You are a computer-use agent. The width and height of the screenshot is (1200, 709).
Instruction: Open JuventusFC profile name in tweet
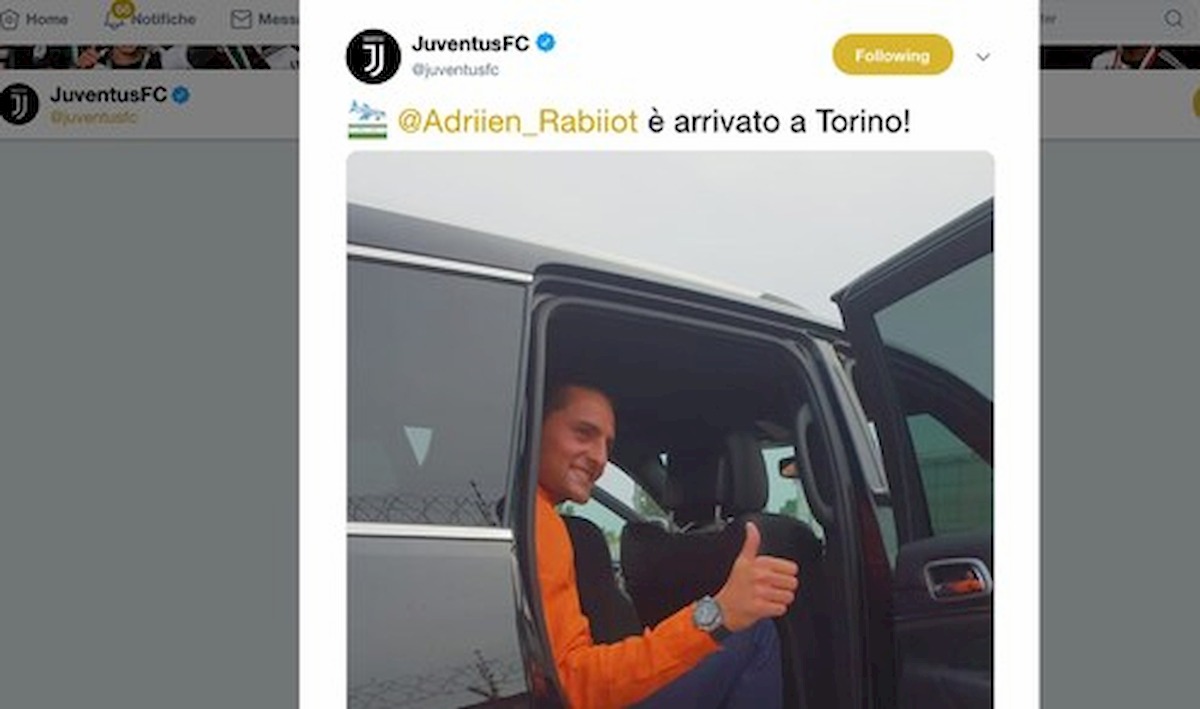(470, 43)
